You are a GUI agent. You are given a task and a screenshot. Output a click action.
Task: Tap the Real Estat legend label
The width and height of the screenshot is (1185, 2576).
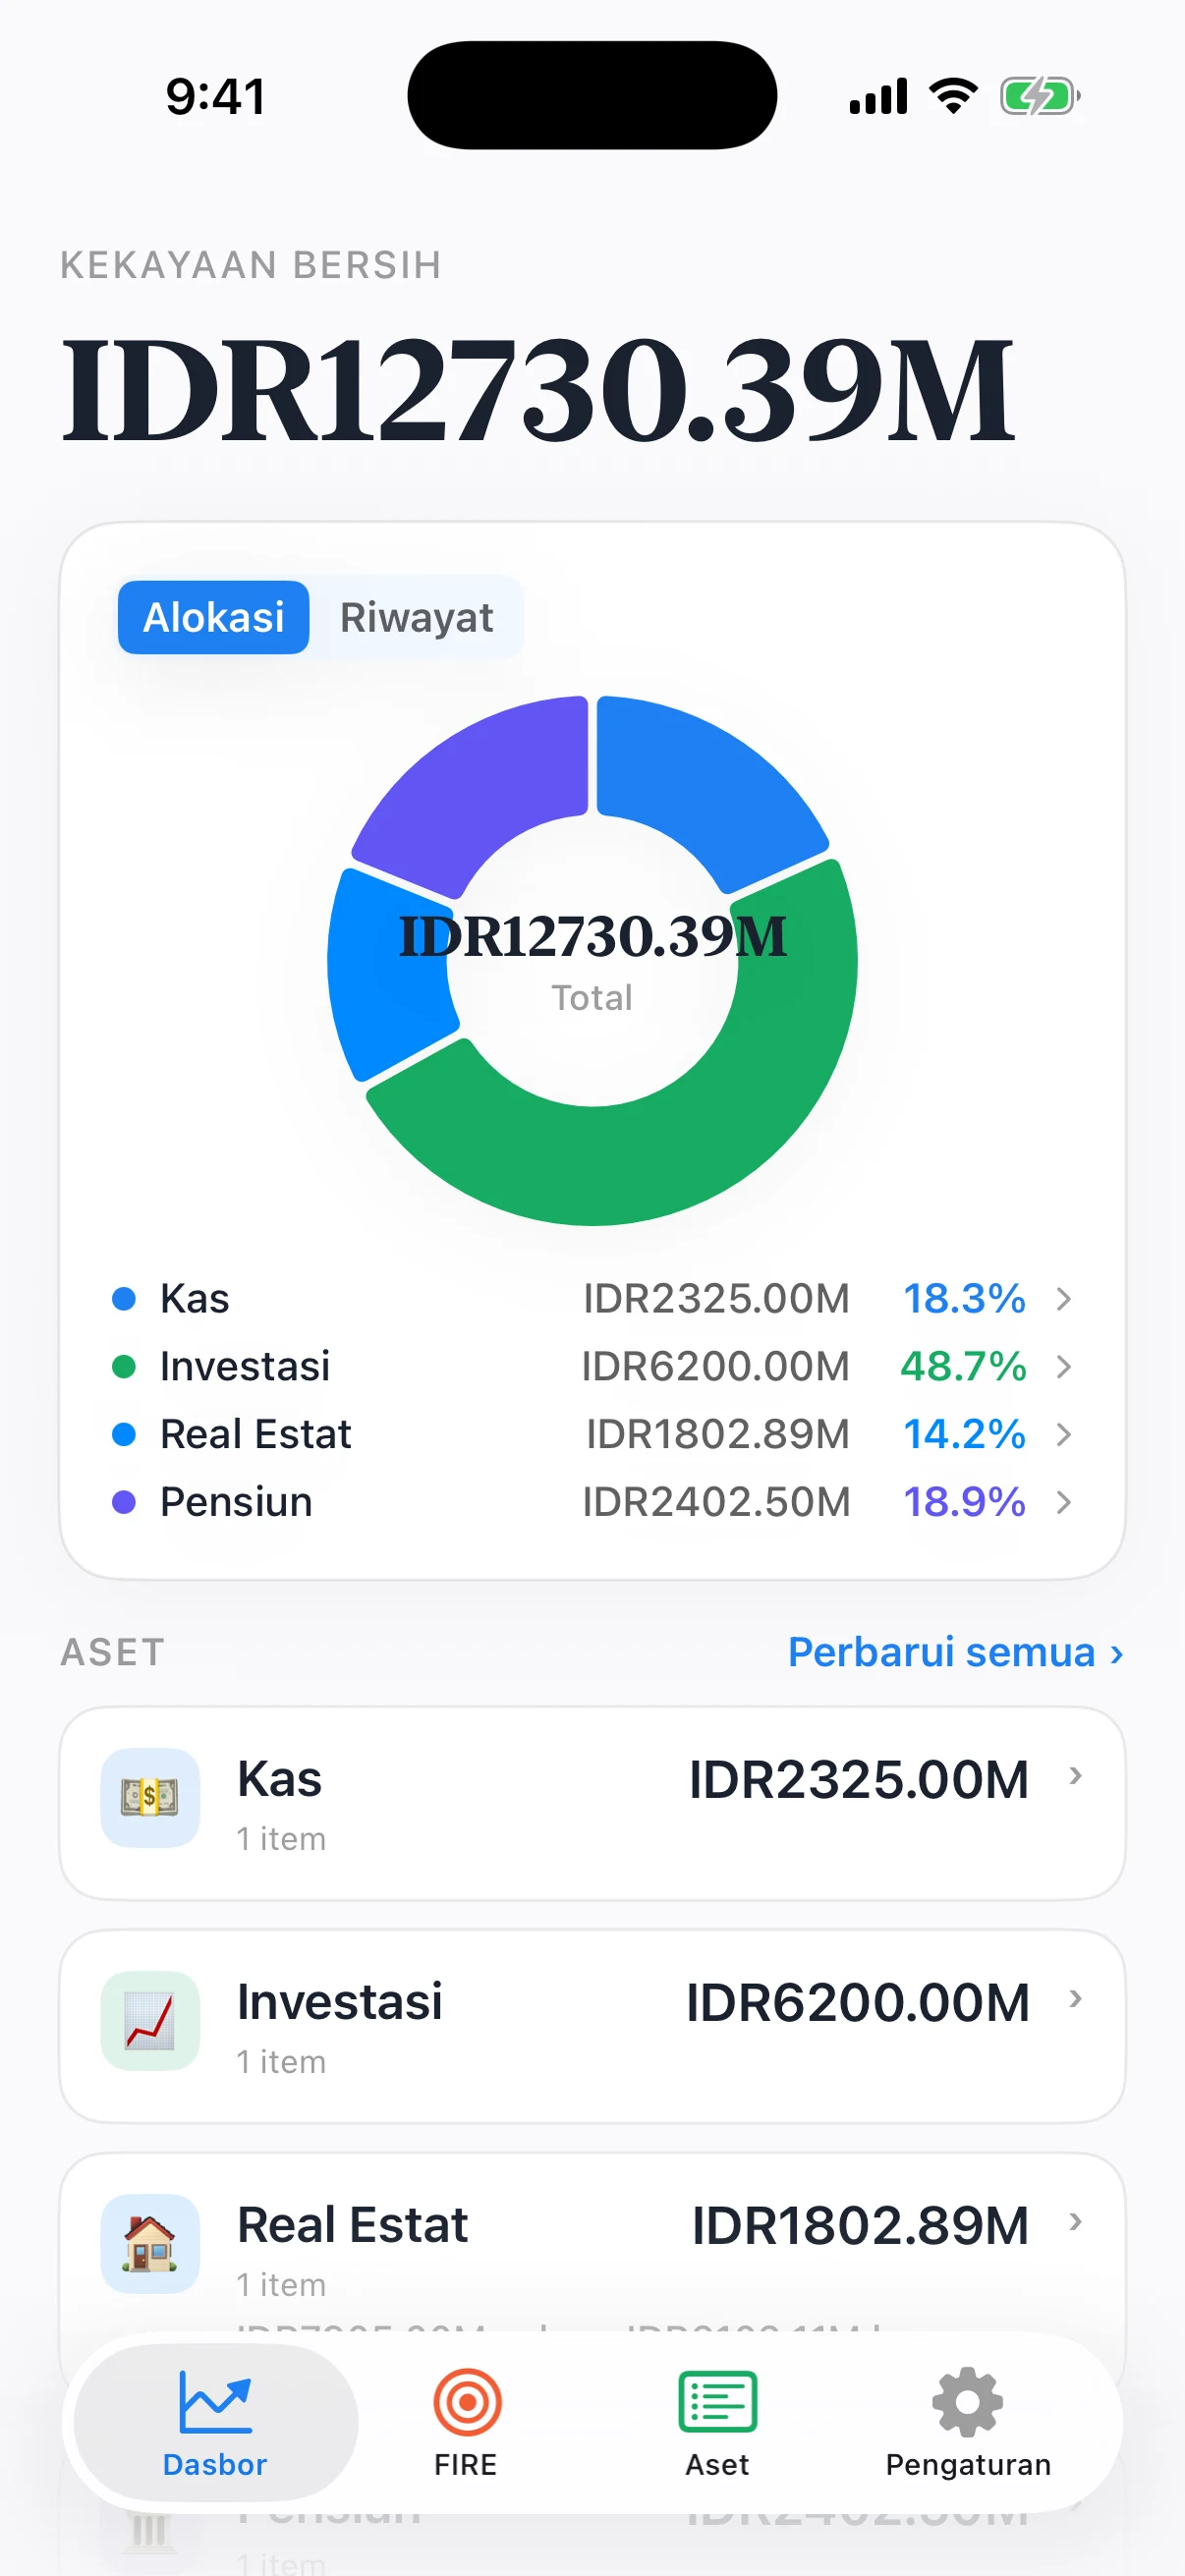pyautogui.click(x=256, y=1434)
